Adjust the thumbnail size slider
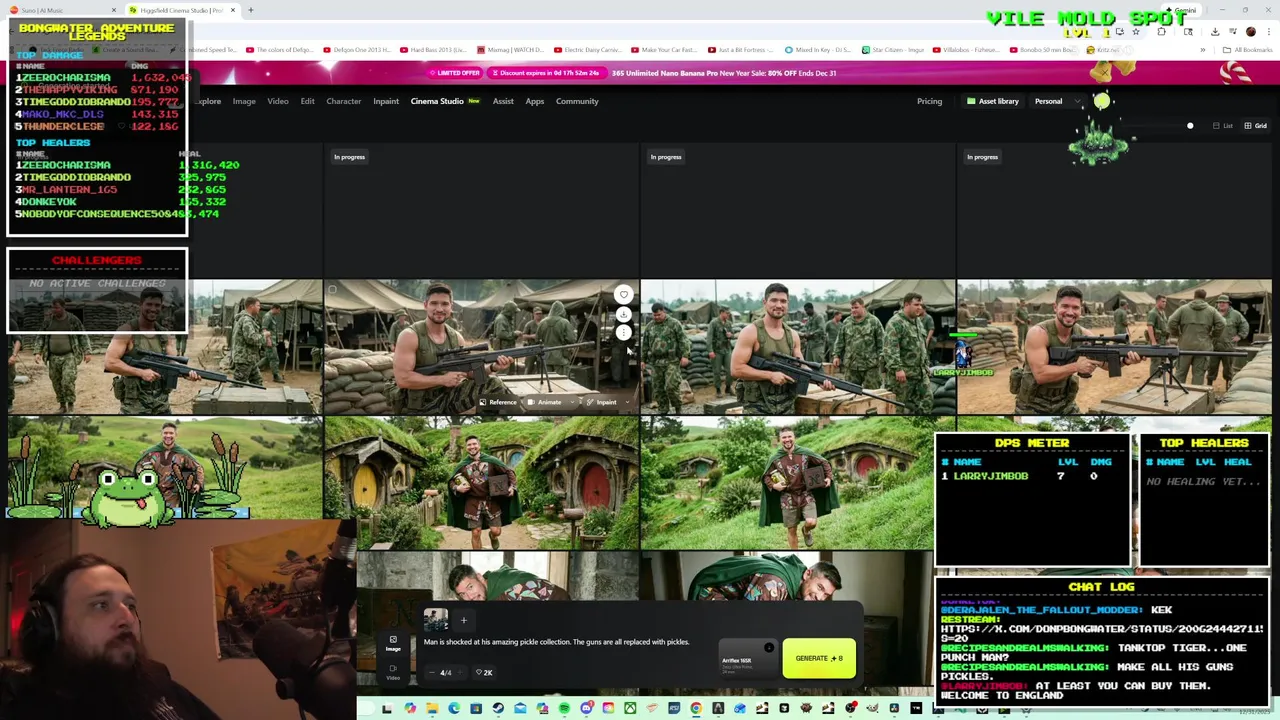This screenshot has height=720, width=1280. (x=1190, y=126)
